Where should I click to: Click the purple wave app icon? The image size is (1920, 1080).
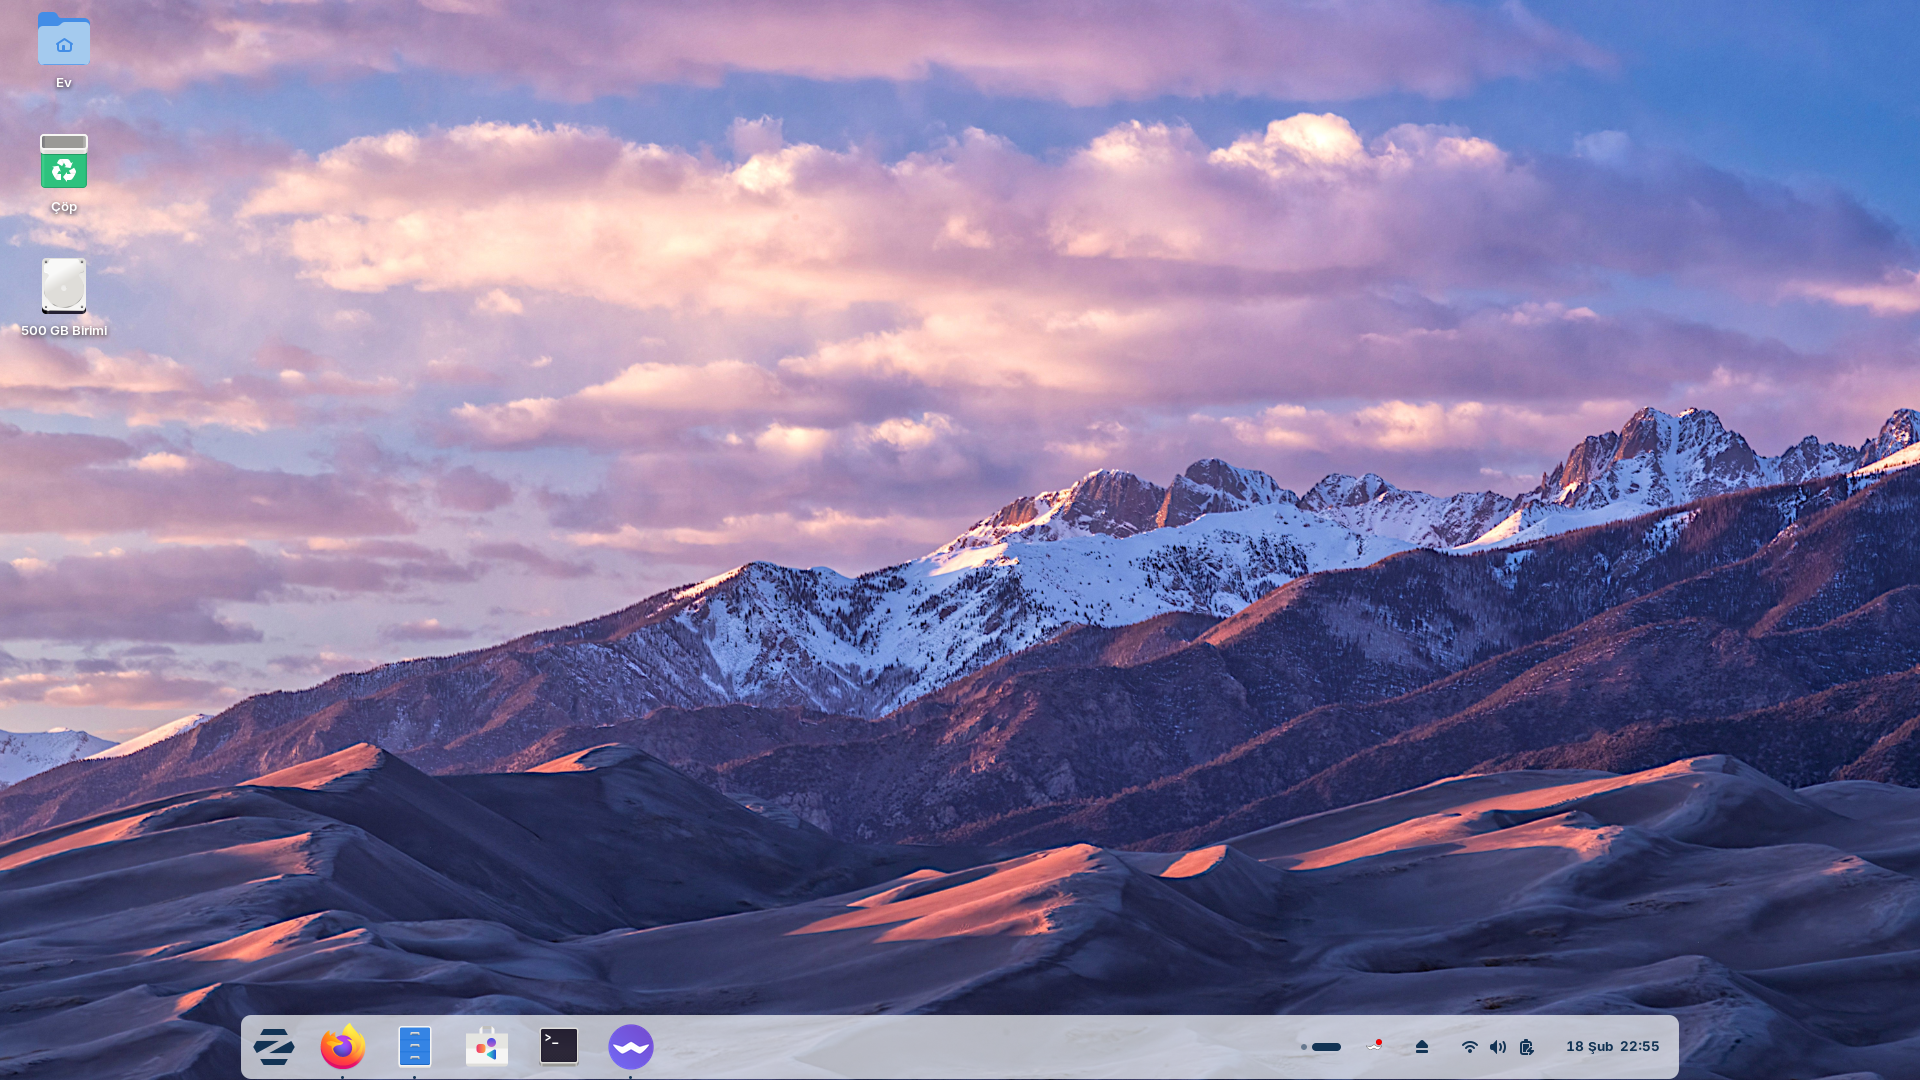click(631, 1047)
